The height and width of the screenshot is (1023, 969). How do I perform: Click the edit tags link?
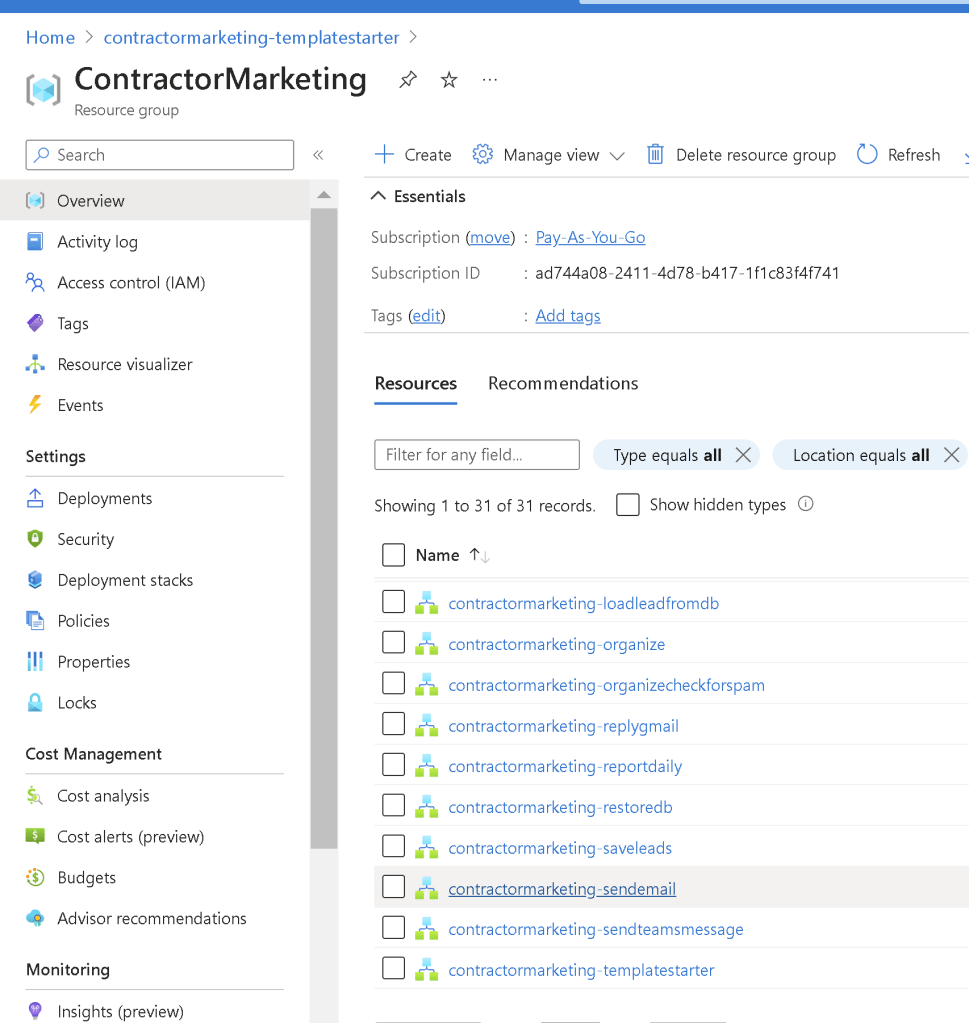pos(427,316)
